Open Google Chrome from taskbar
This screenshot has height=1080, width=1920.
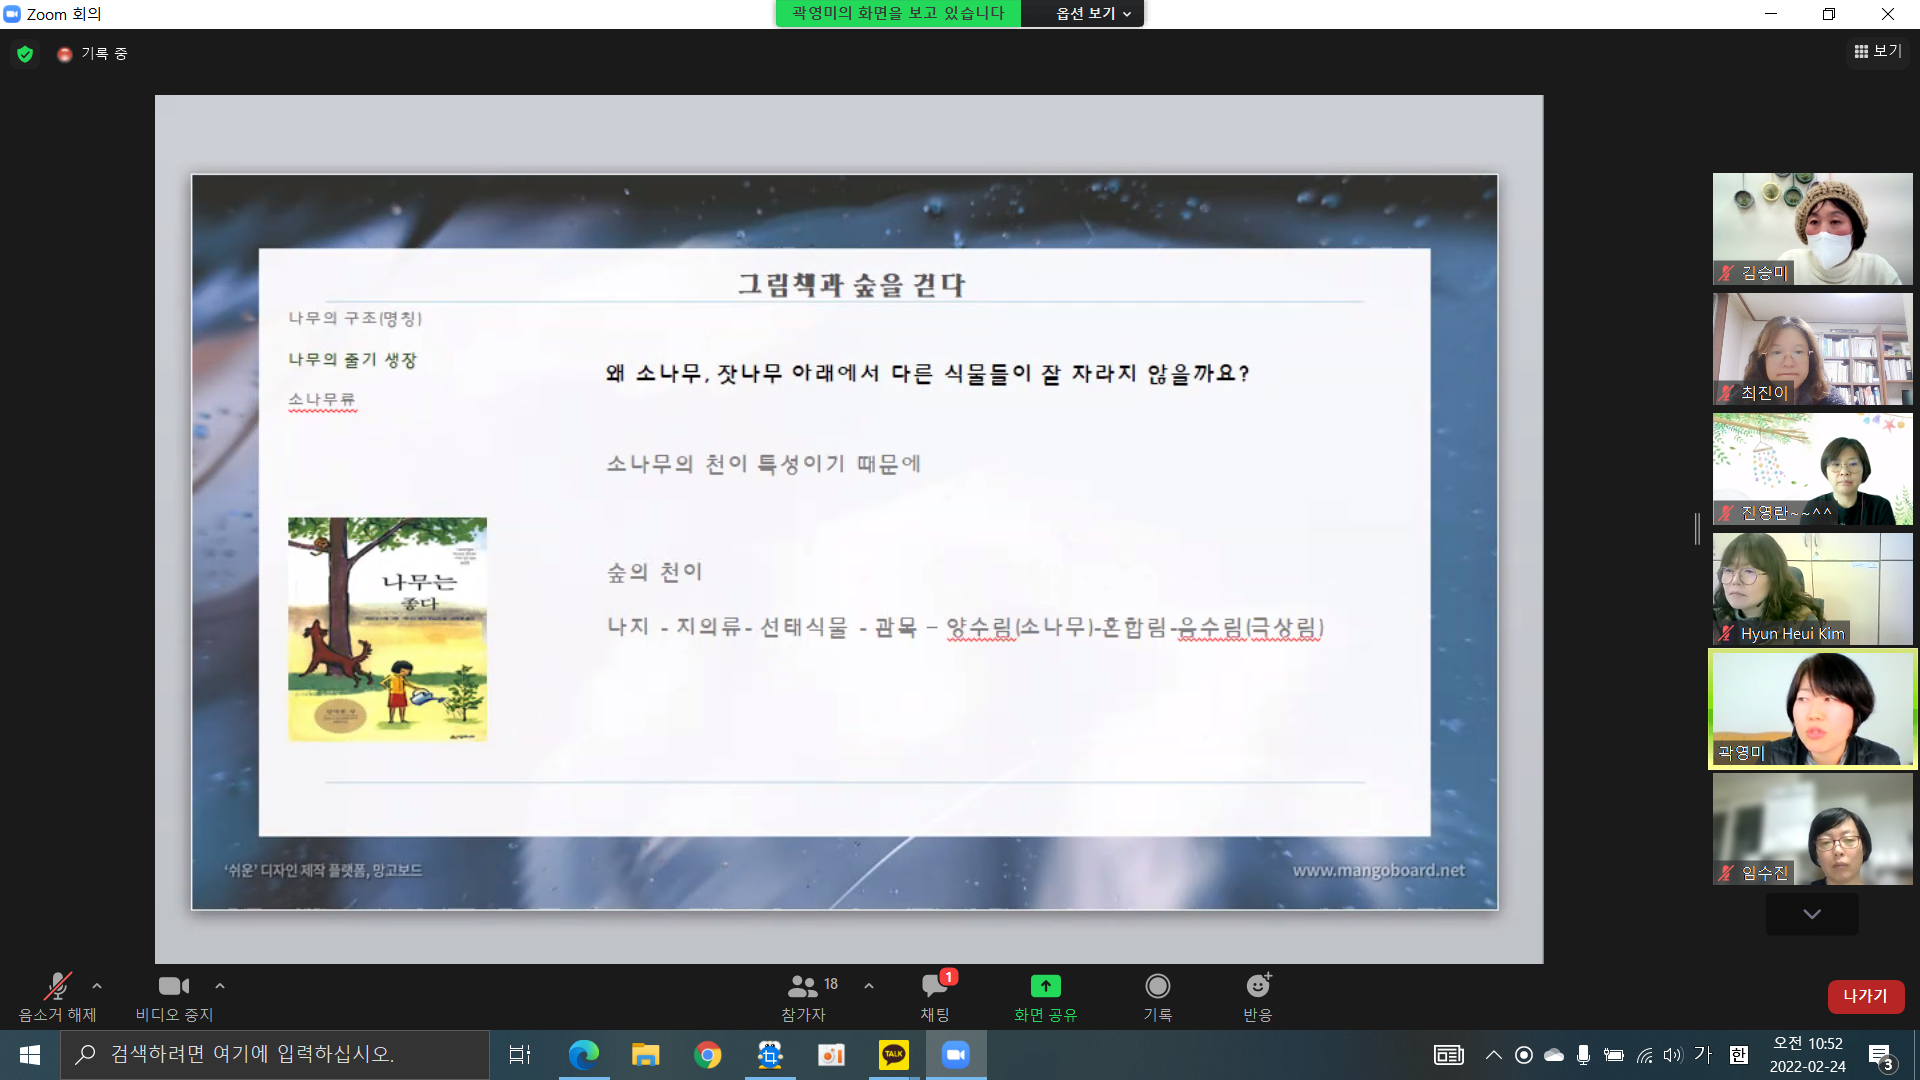point(707,1055)
